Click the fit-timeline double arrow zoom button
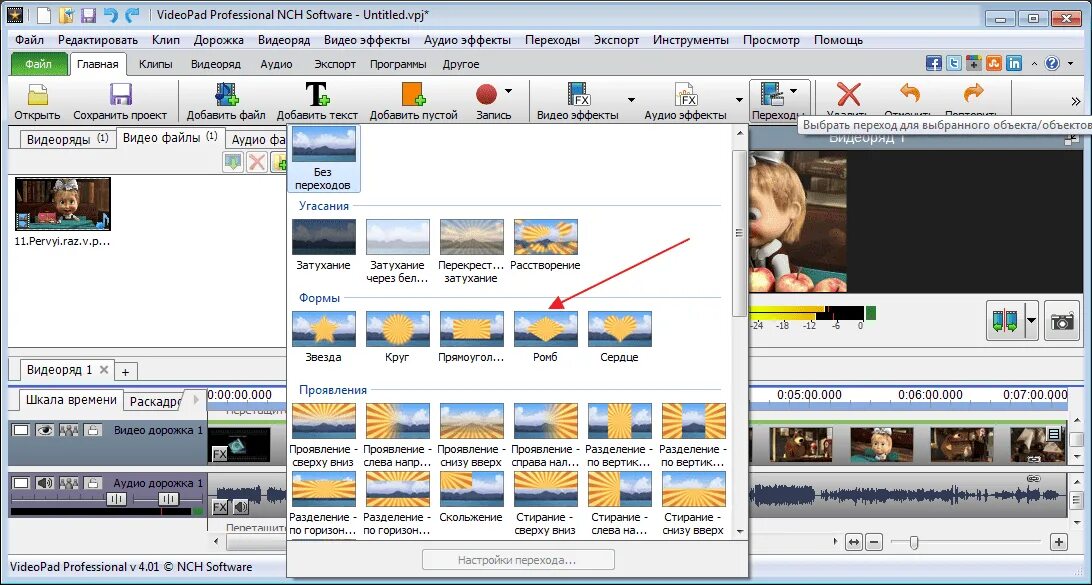This screenshot has width=1092, height=585. pos(854,542)
